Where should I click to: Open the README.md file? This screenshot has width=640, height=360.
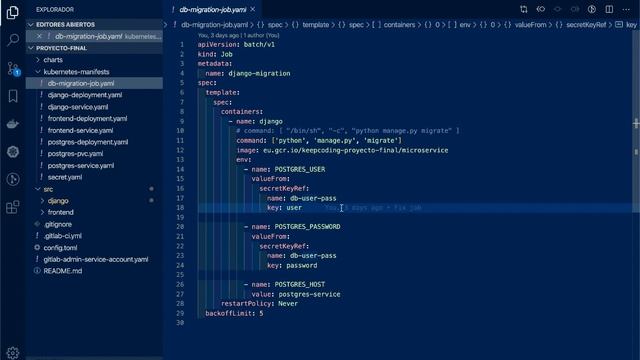click(62, 271)
